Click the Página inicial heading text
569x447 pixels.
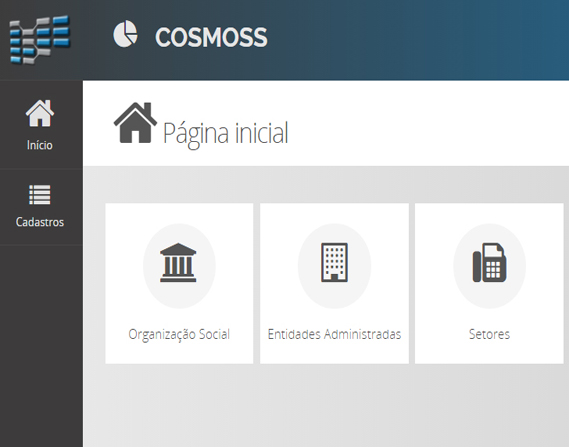pyautogui.click(x=226, y=134)
